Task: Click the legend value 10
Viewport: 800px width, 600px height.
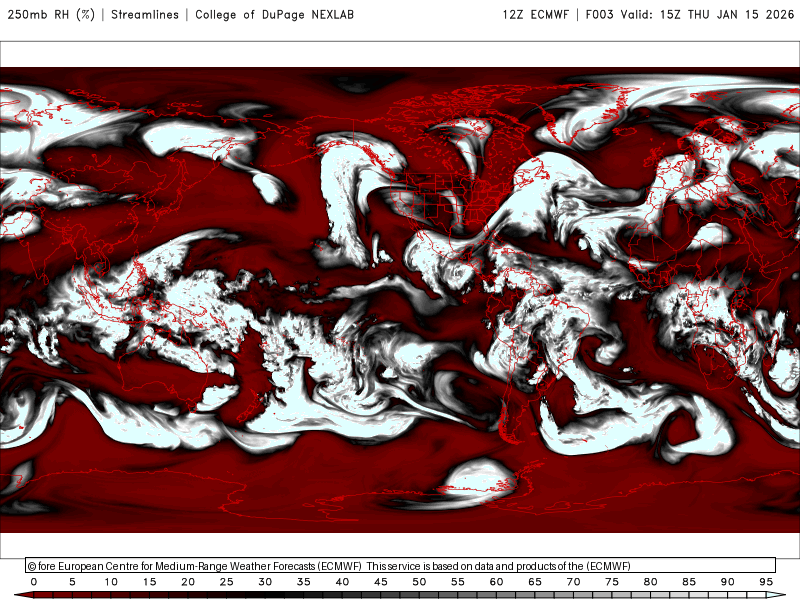Action: coord(111,582)
